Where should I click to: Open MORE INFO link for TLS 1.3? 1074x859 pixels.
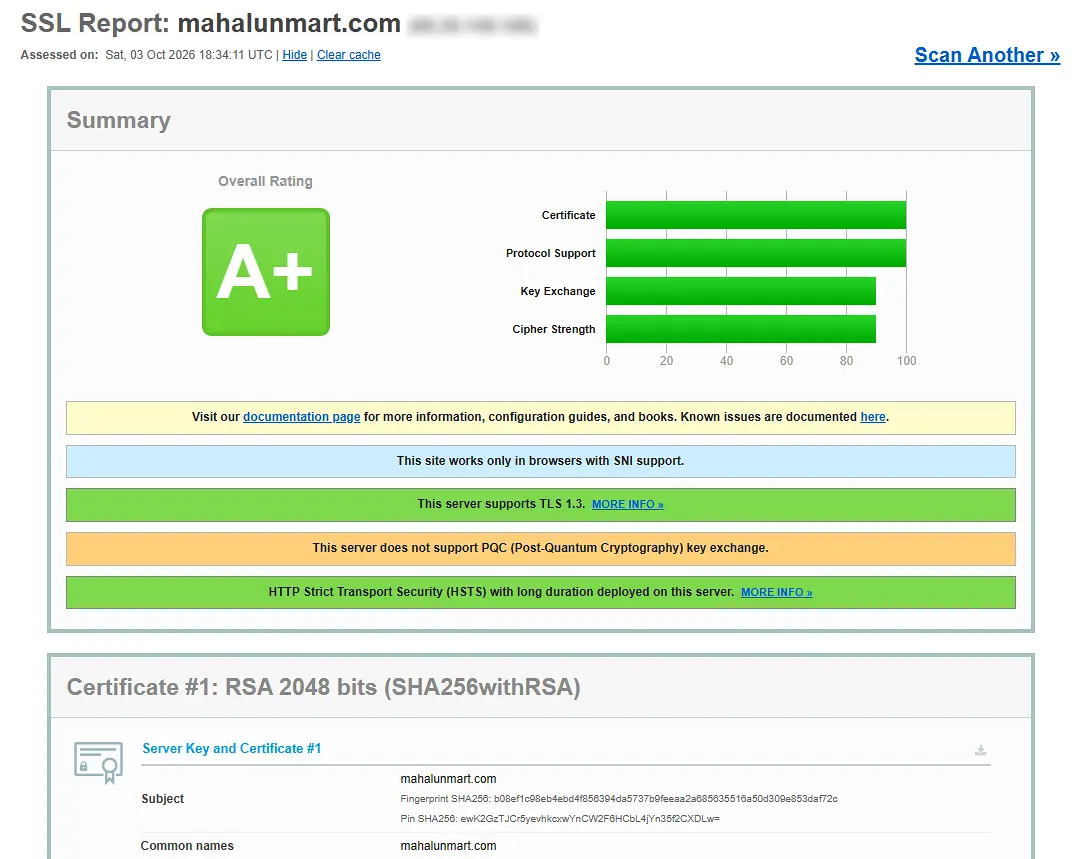(627, 504)
